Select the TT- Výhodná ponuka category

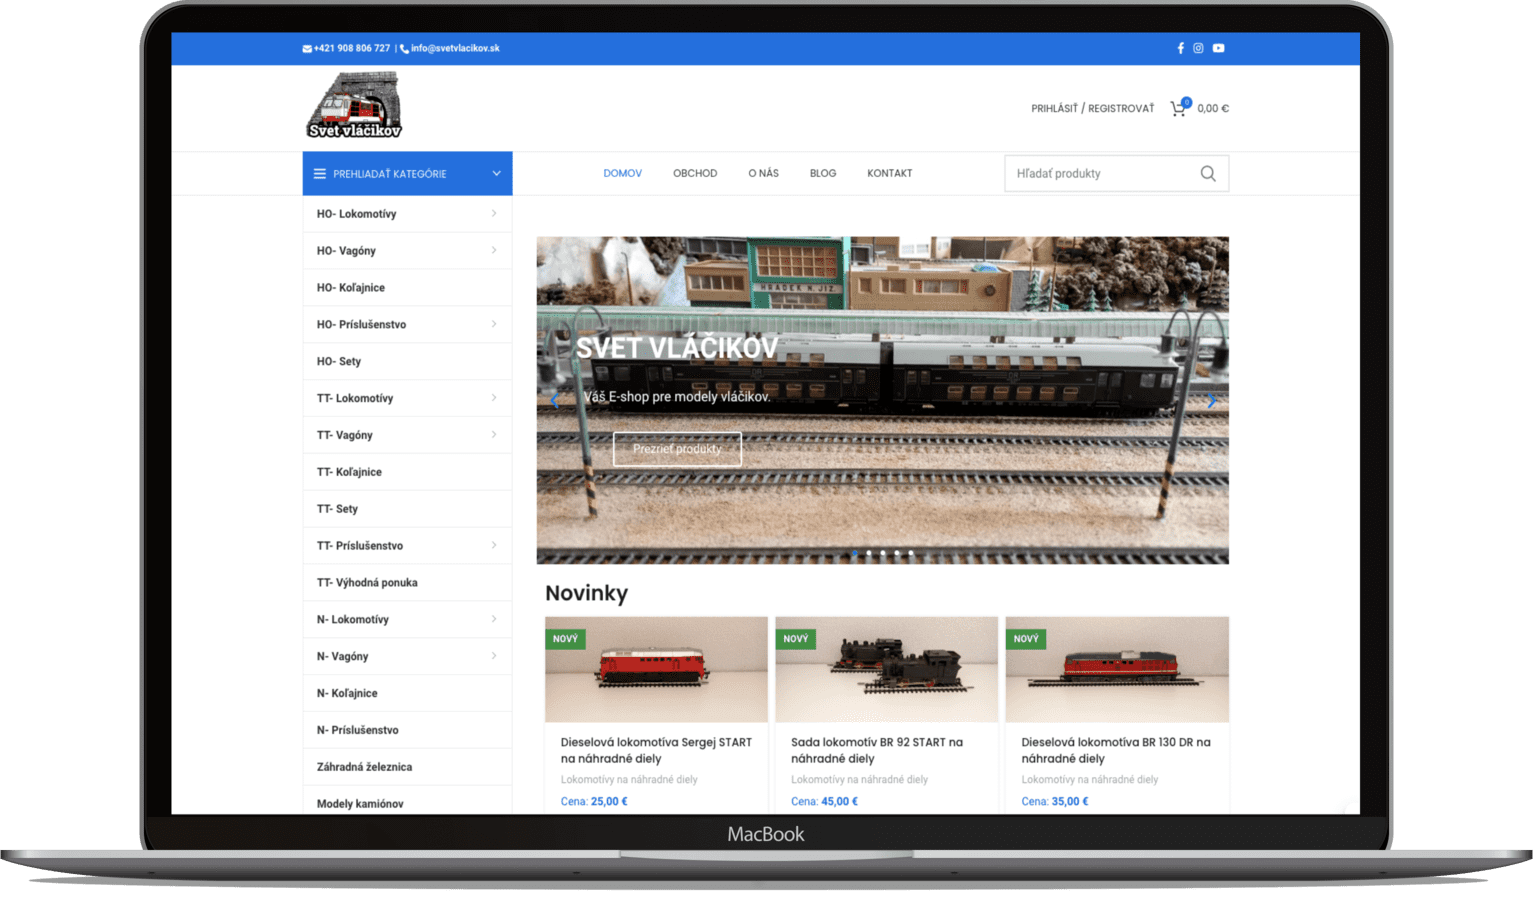(407, 582)
